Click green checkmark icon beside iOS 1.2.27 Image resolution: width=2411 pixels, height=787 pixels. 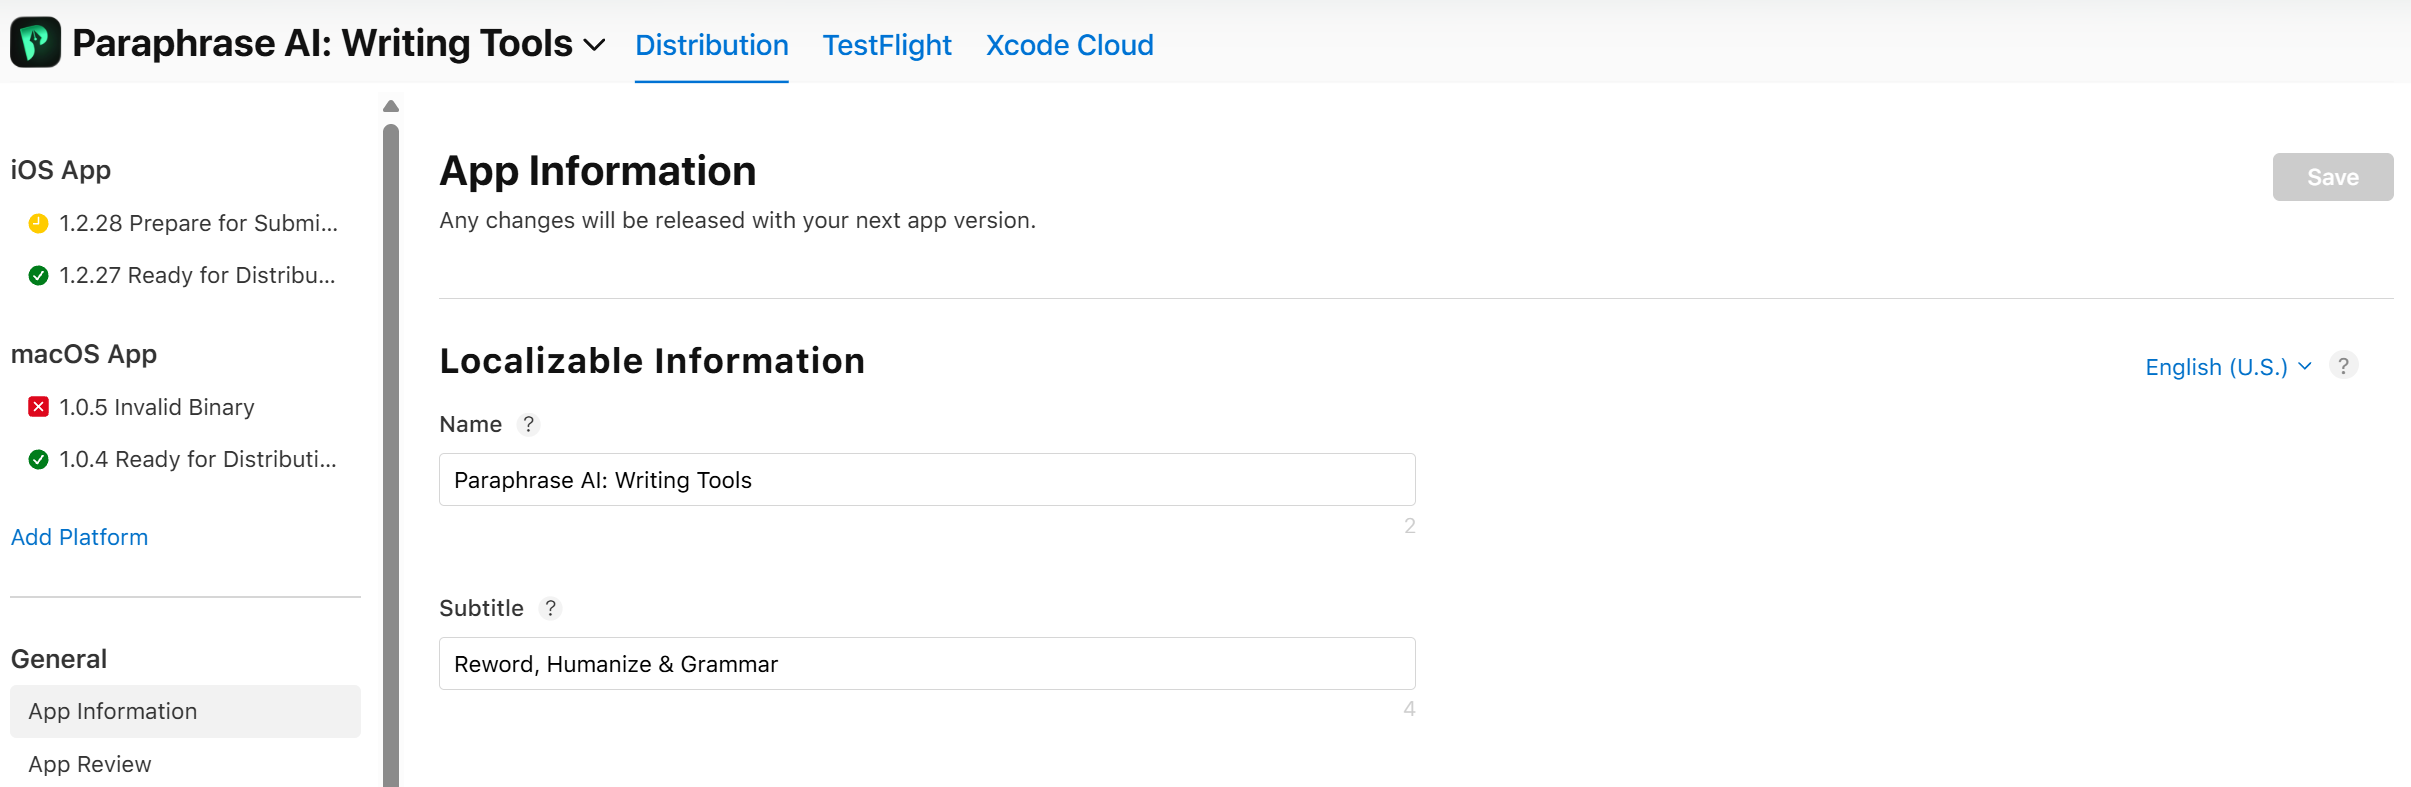coord(38,275)
